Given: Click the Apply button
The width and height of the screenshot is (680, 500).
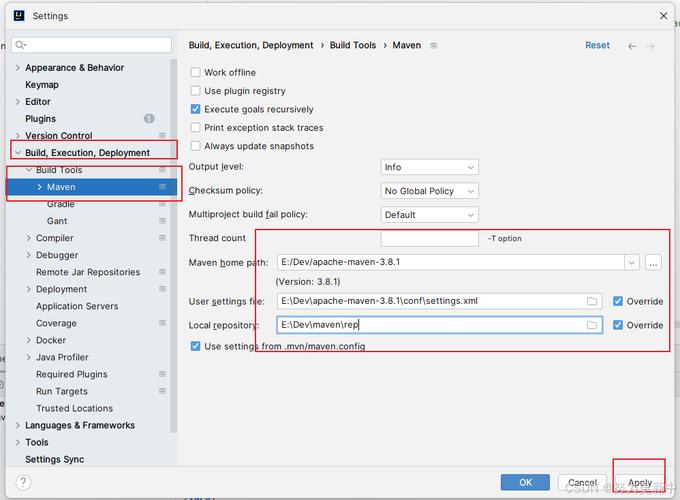Looking at the screenshot, I should (x=640, y=482).
